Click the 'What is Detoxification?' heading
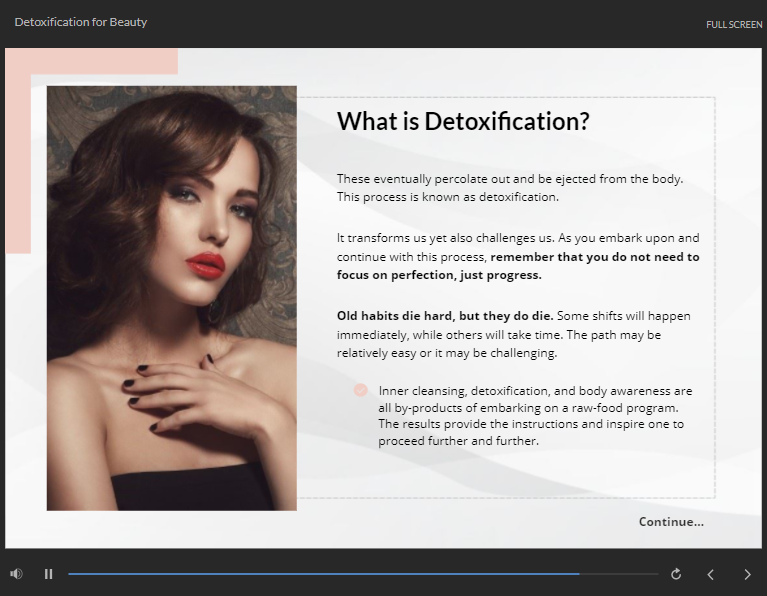Screen dimensions: 767x596 tap(463, 122)
